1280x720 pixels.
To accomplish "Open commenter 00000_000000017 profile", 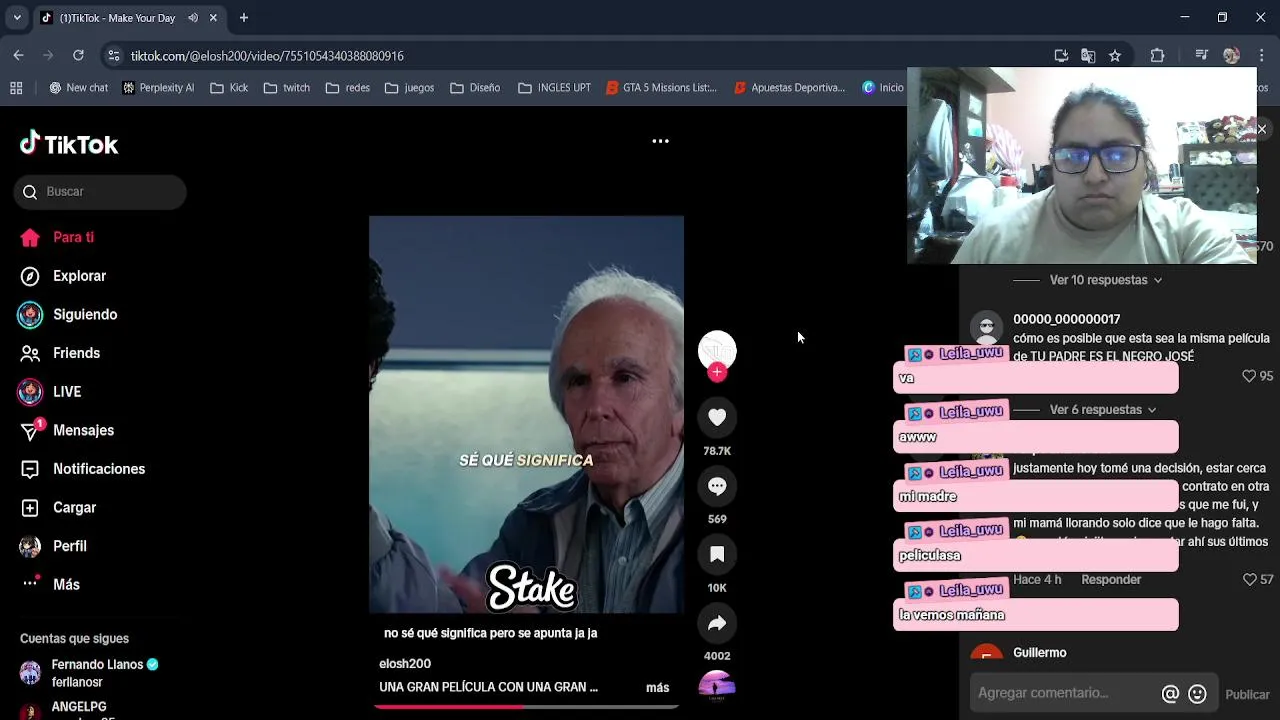I will click(x=1066, y=319).
